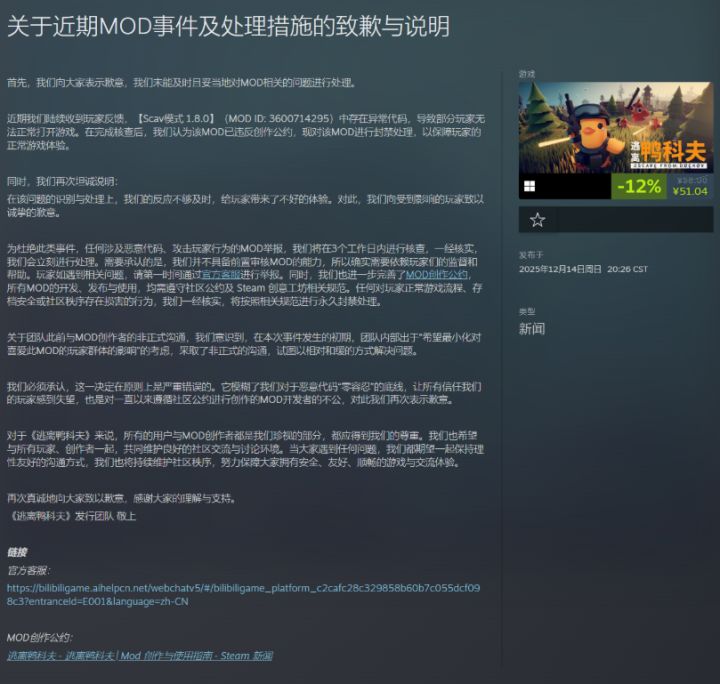Click the 官方客服: label under 链接
This screenshot has width=720, height=684.
(x=28, y=571)
